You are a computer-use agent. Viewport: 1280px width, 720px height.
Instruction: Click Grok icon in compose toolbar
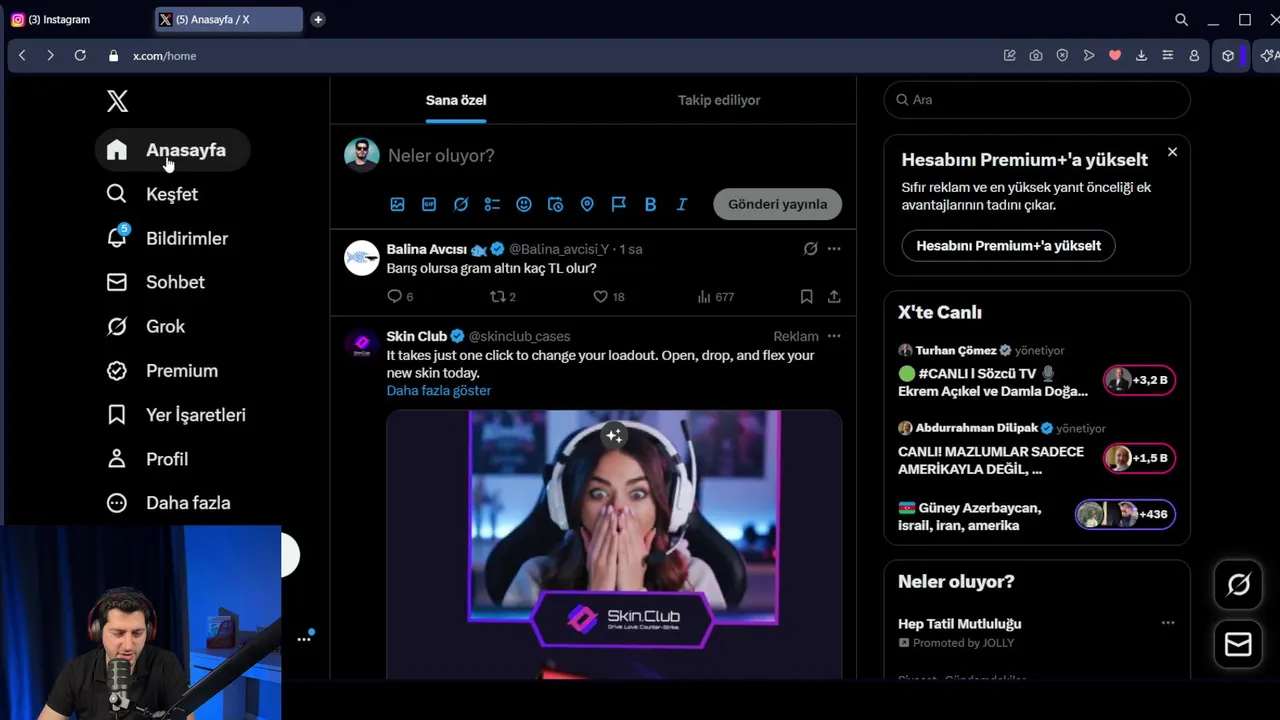point(461,204)
